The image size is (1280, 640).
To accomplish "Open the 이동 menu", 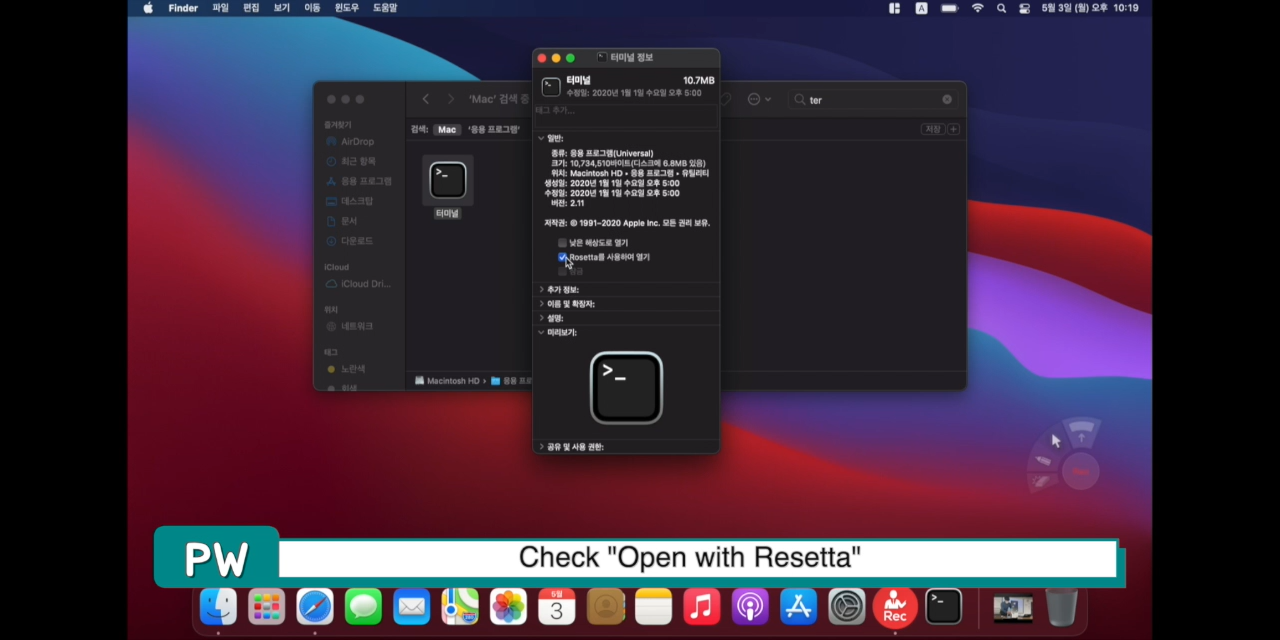I will [312, 8].
